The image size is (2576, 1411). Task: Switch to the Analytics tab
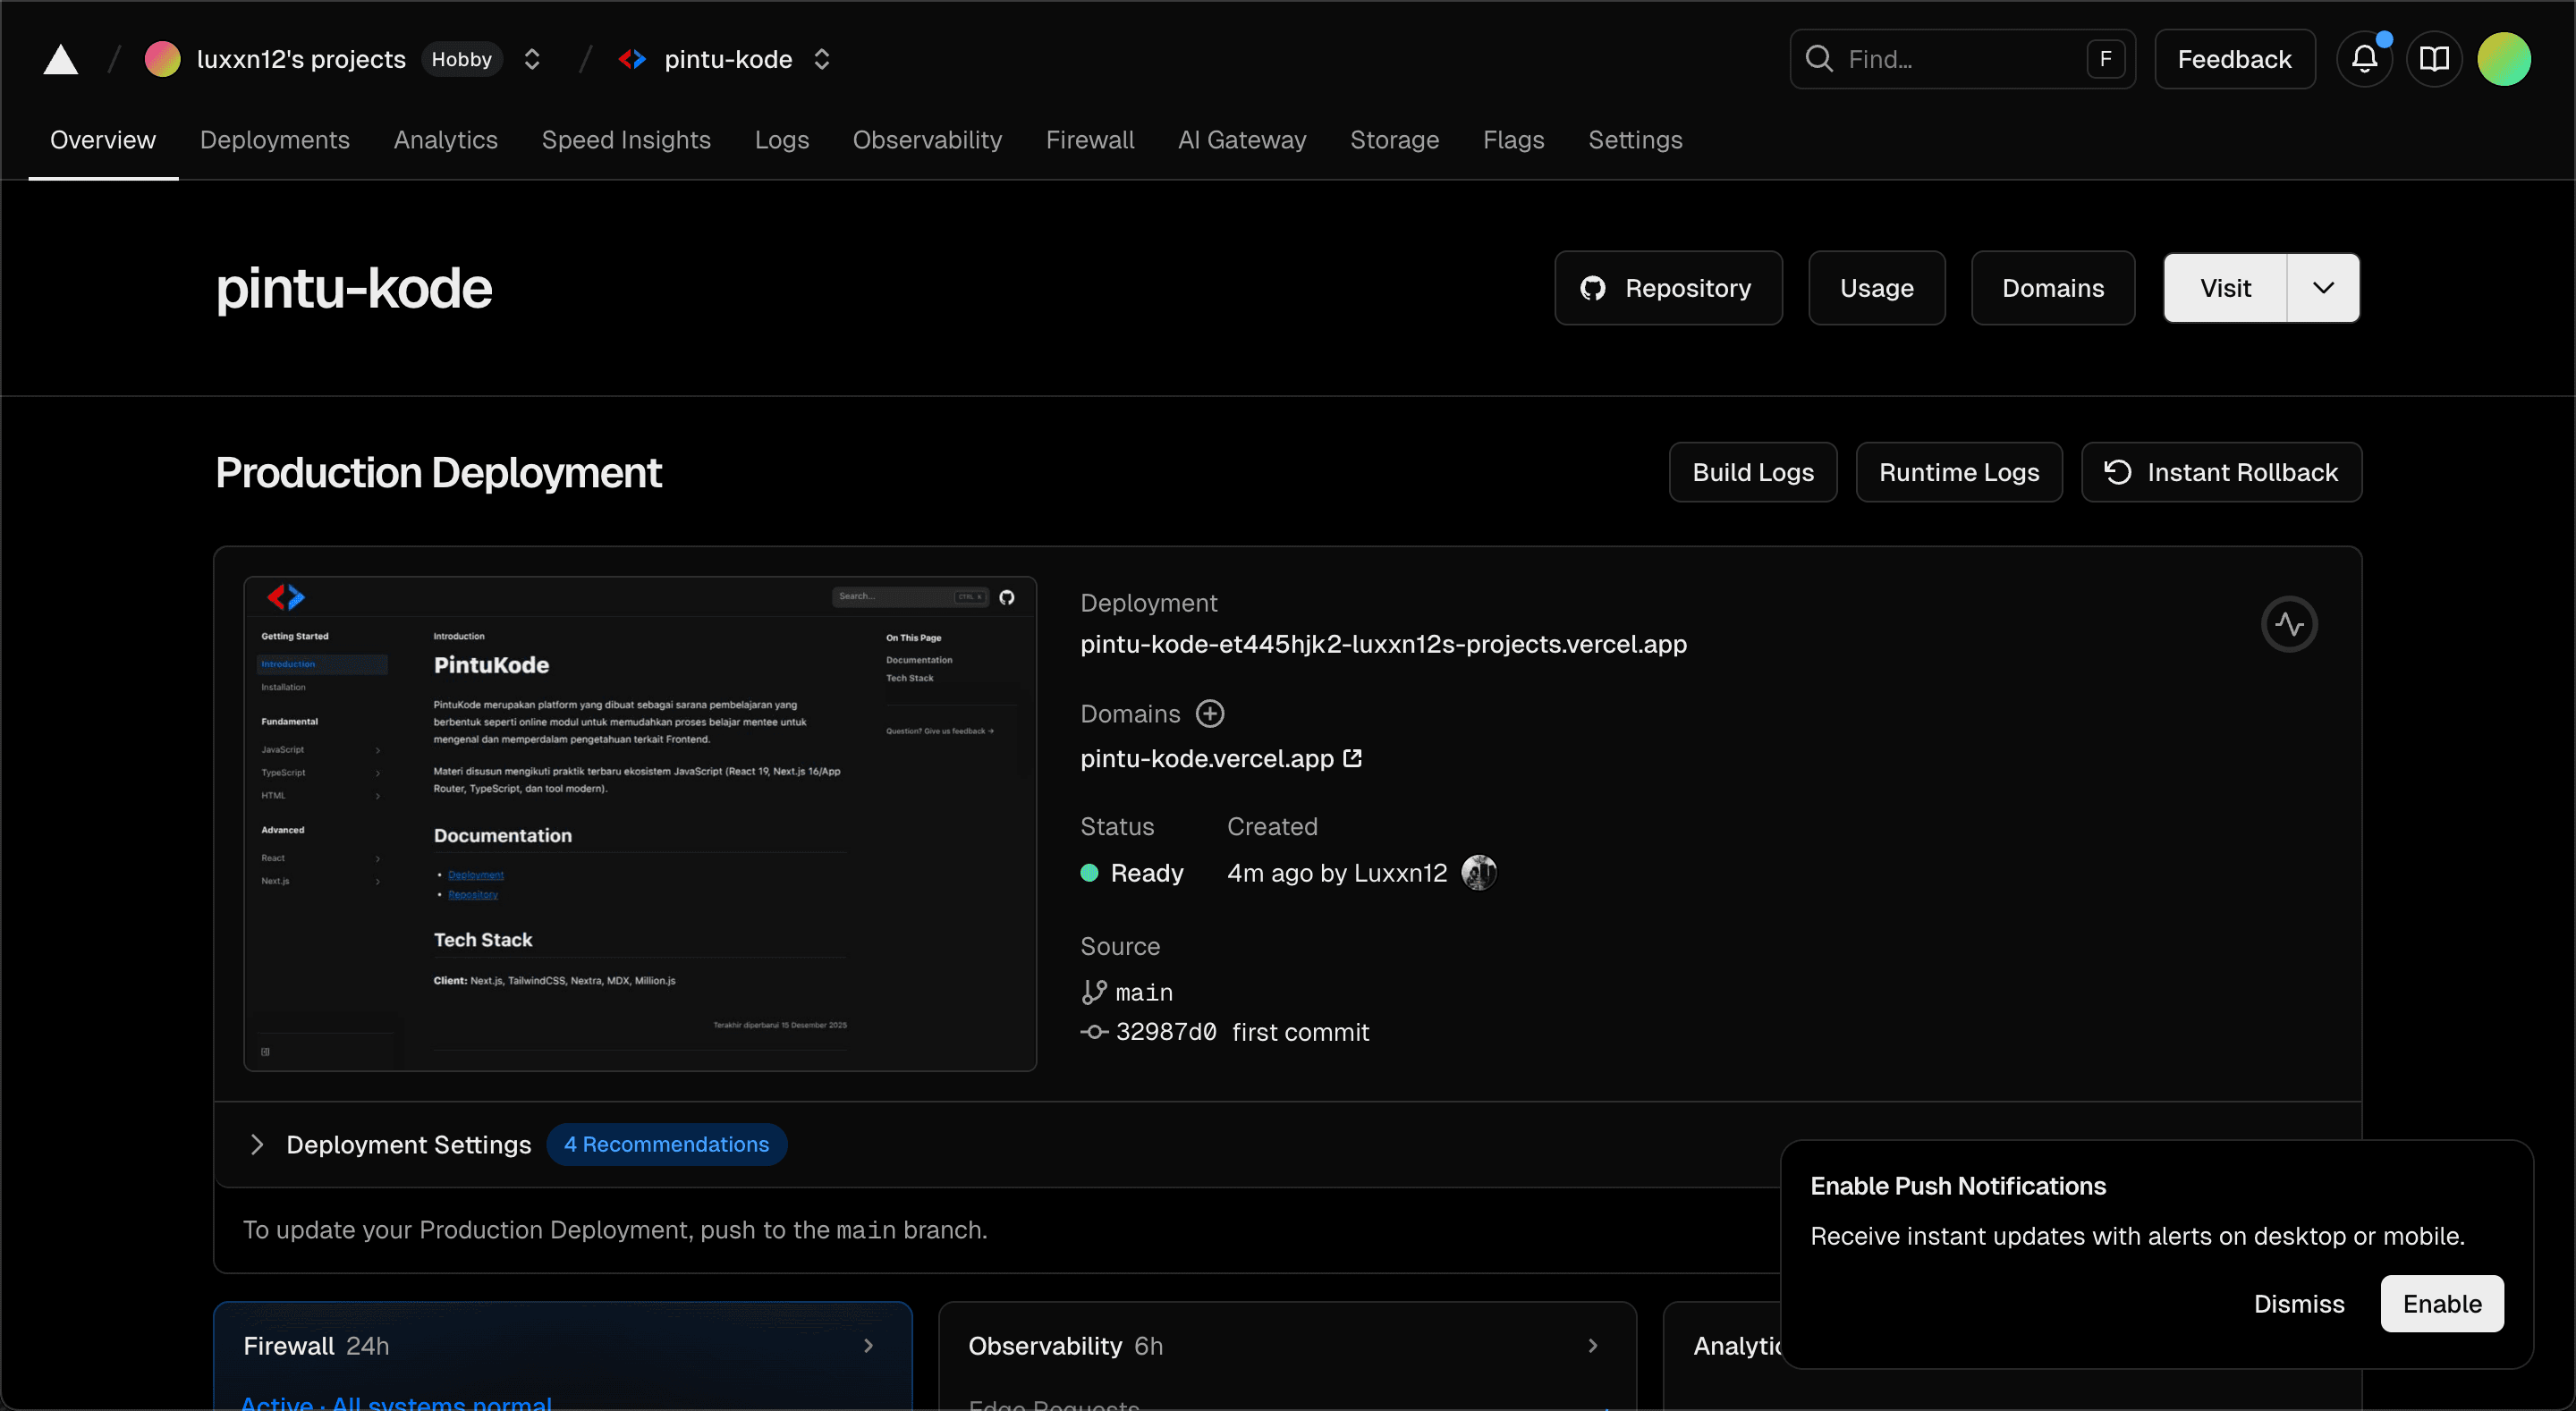pos(445,140)
